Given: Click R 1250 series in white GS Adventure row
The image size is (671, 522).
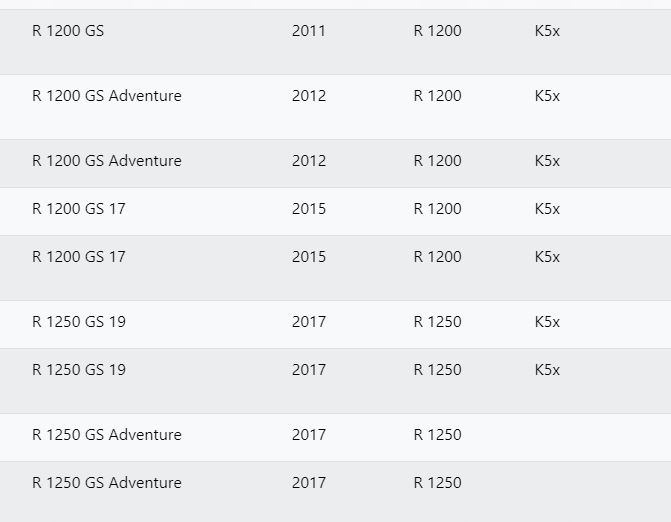Looking at the screenshot, I should pos(437,435).
